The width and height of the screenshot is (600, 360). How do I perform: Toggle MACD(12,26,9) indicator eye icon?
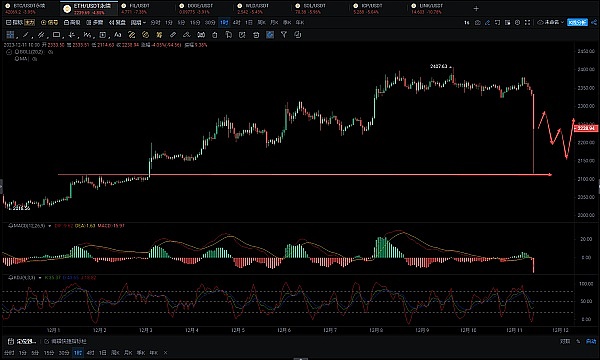point(10,226)
